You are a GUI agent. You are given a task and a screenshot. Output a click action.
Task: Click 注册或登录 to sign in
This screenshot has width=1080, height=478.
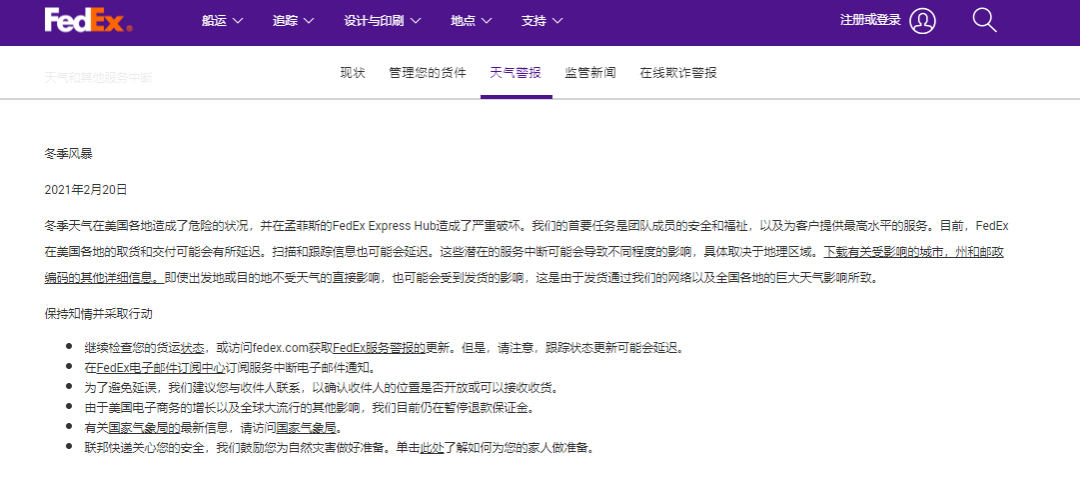pos(871,20)
